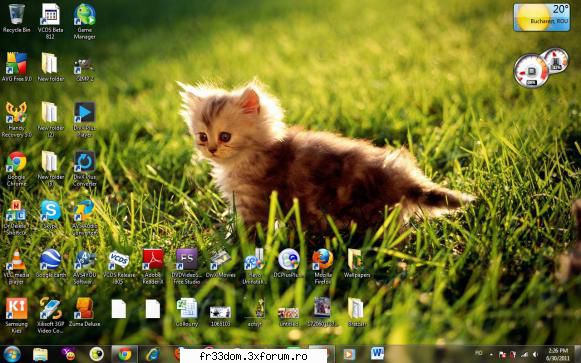Click the RO language indicator in tray
The width and height of the screenshot is (581, 363).
click(x=479, y=353)
